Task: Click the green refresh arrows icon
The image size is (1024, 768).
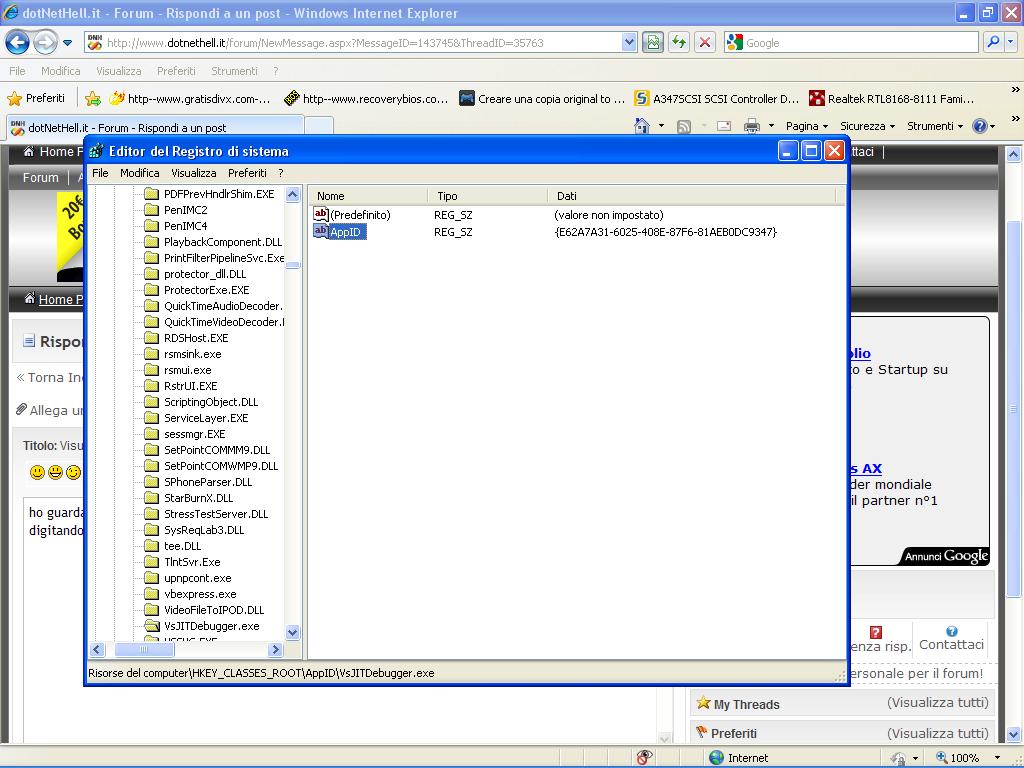Action: tap(679, 43)
